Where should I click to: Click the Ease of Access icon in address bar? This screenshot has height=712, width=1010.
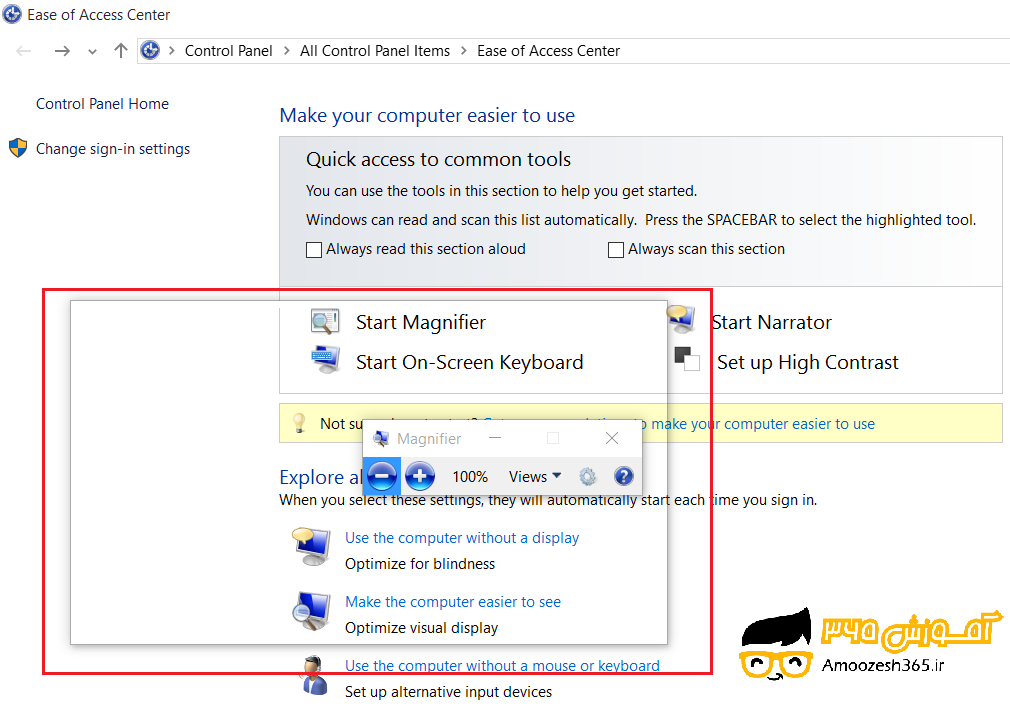[150, 50]
